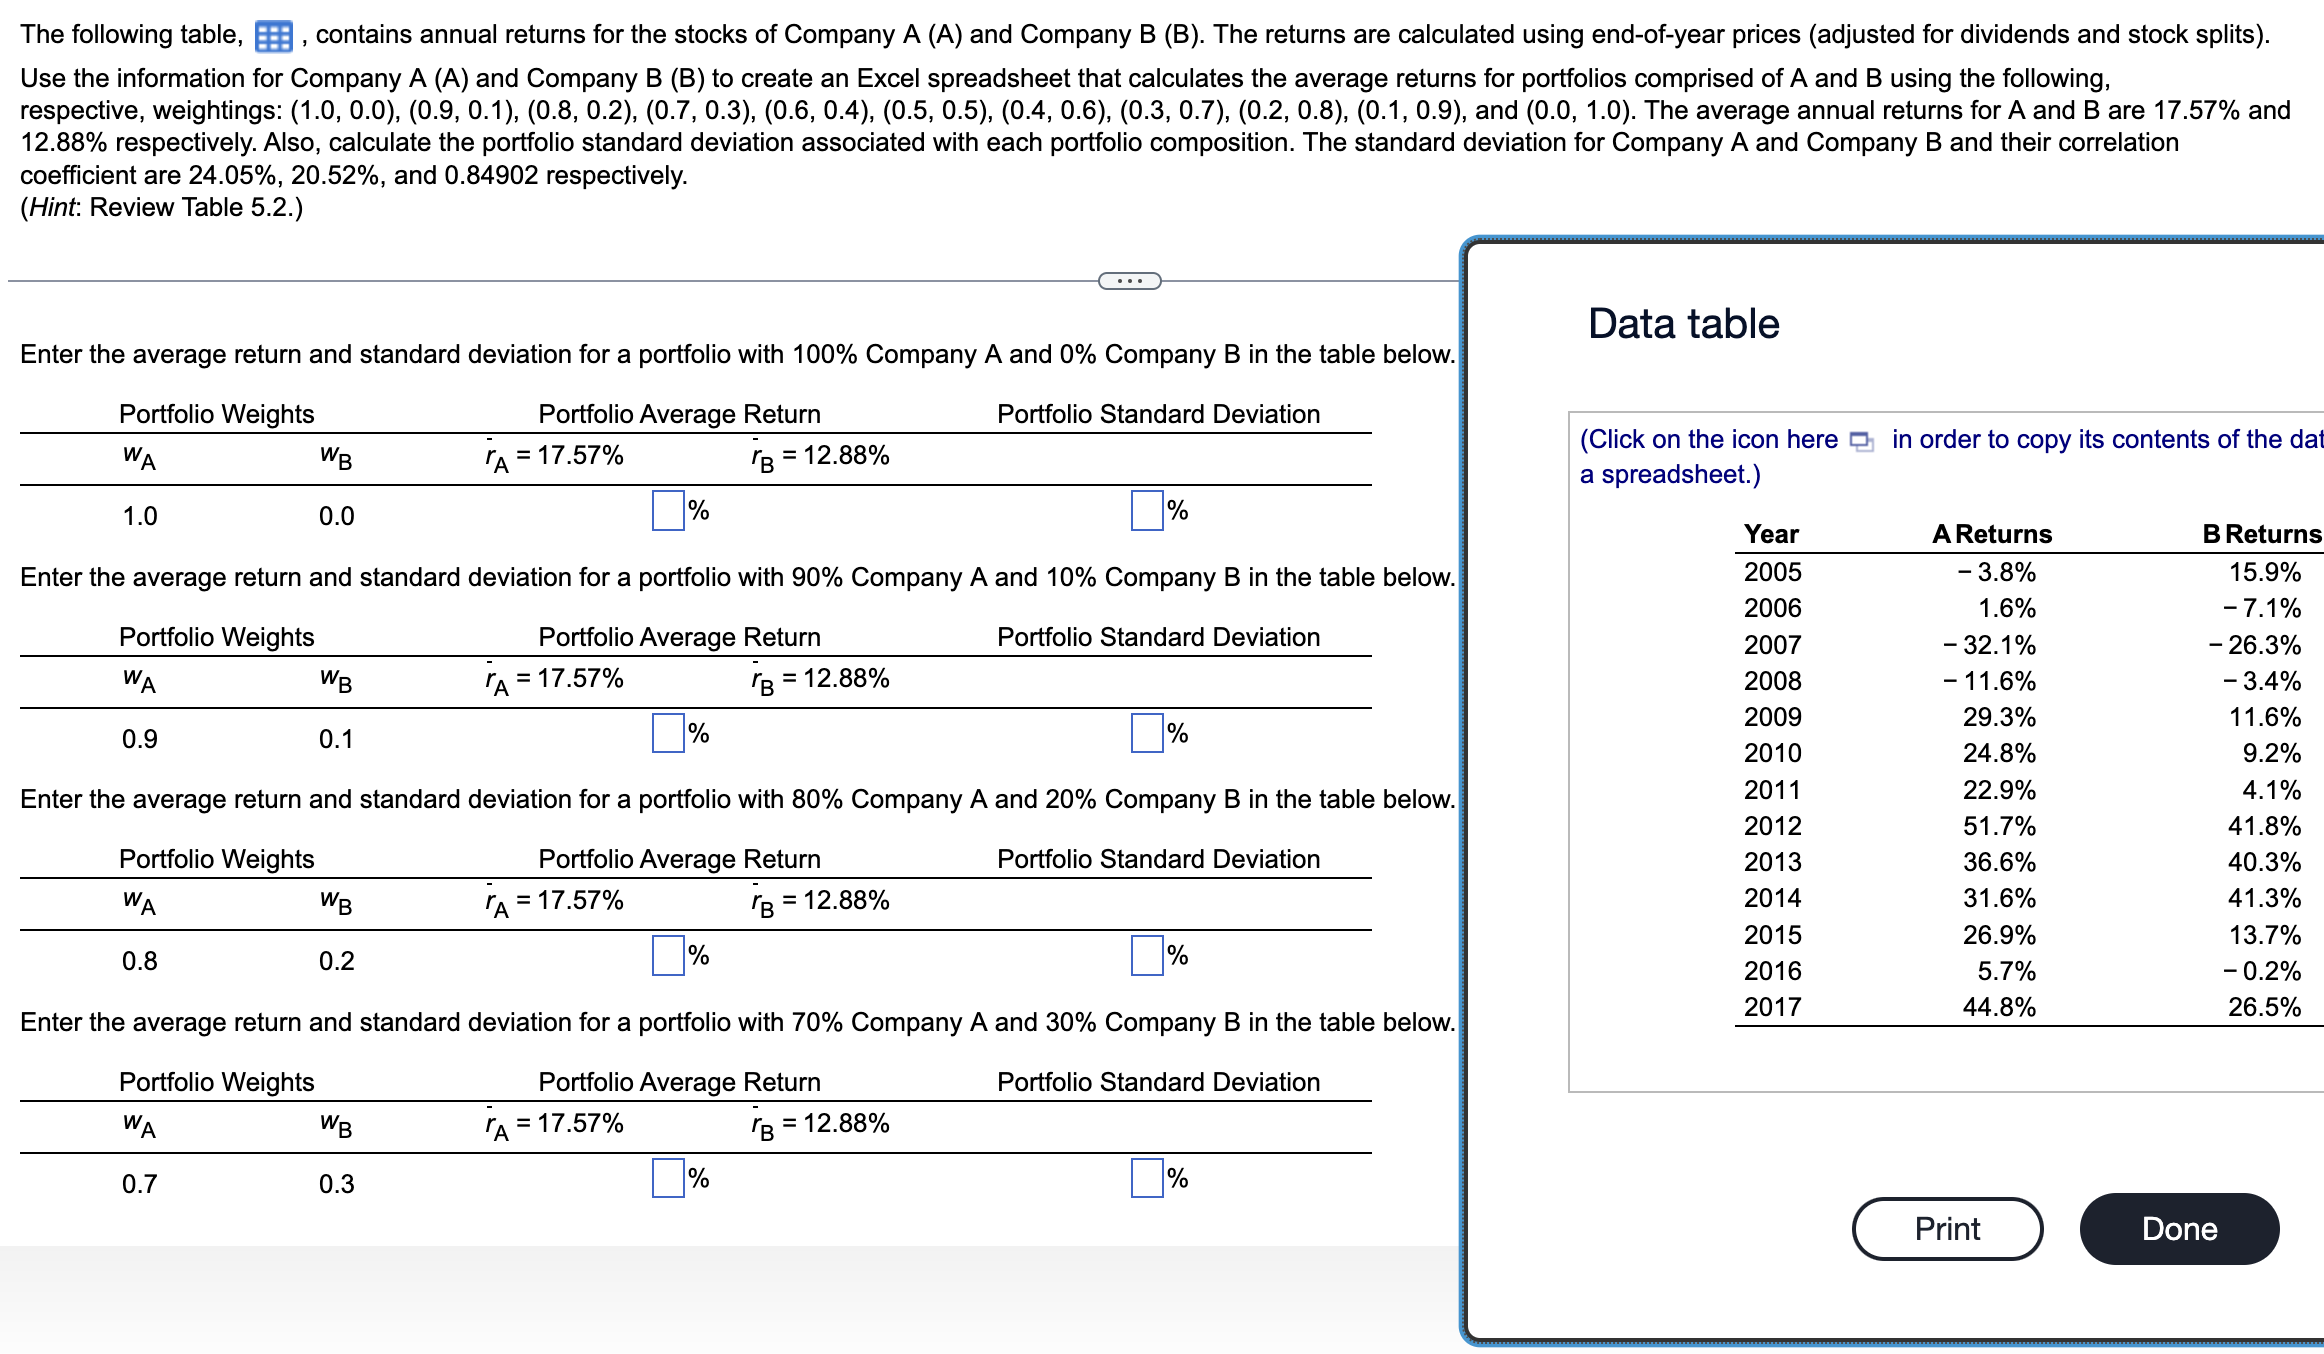The height and width of the screenshot is (1354, 2324).
Task: Open the ellipsis divider control above the answer section
Action: (x=1128, y=281)
